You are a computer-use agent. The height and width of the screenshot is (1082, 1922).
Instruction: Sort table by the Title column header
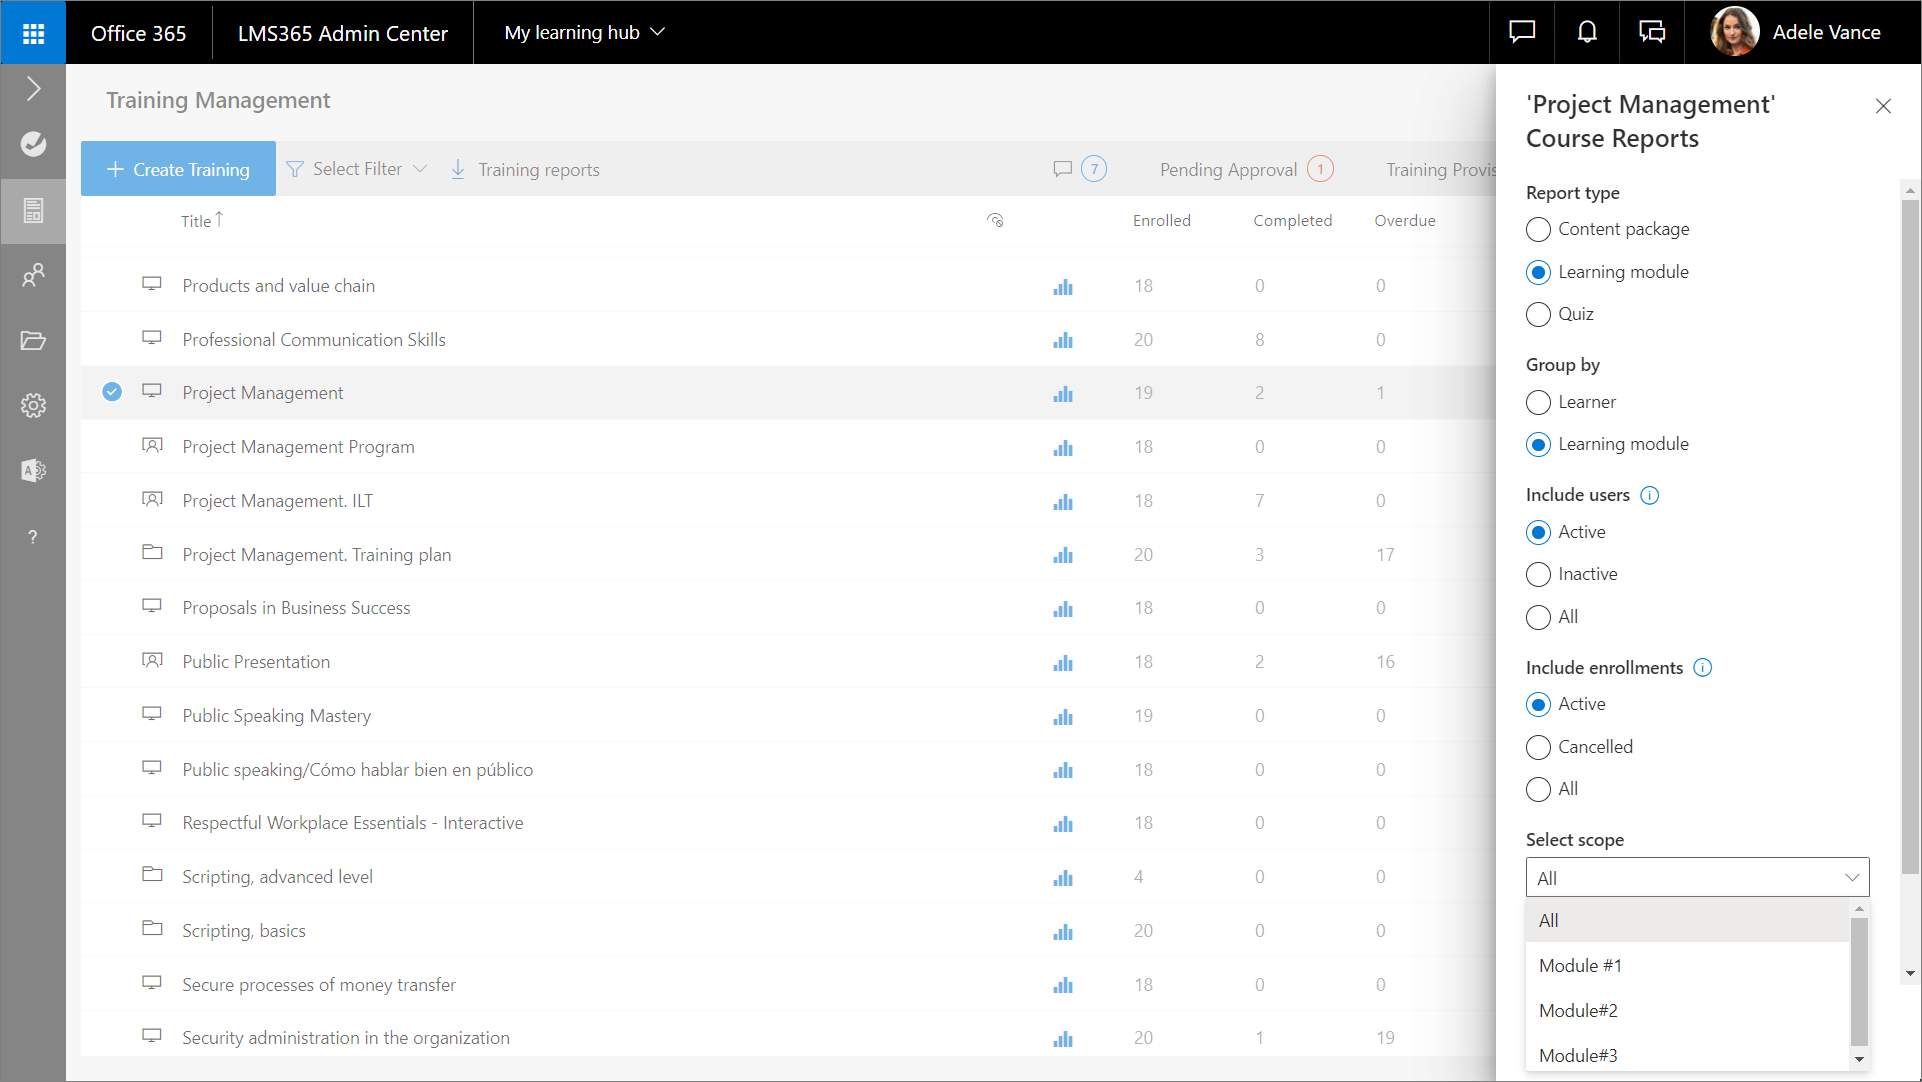pos(197,222)
